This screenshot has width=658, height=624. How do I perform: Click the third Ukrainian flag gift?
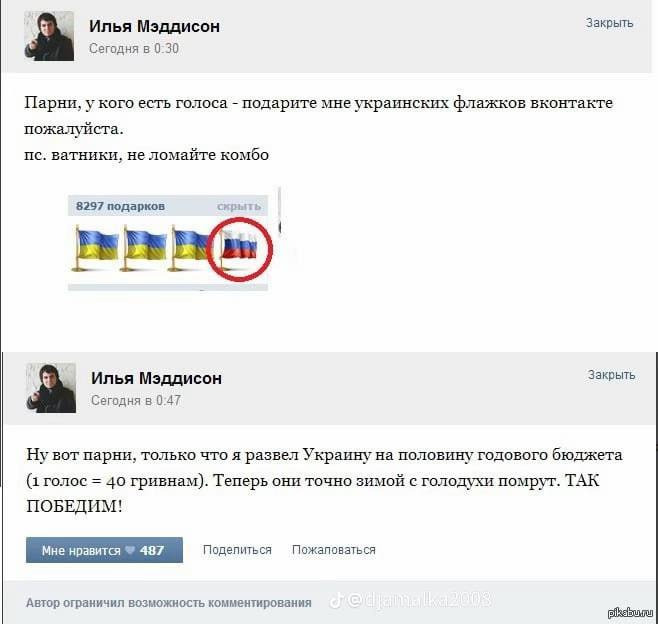(190, 248)
